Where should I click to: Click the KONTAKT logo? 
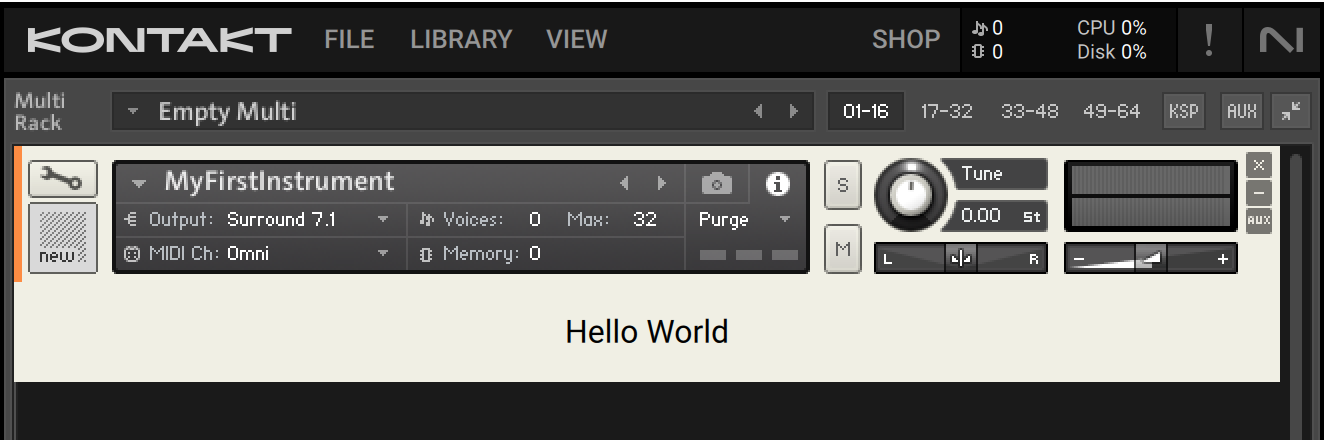pyautogui.click(x=160, y=40)
